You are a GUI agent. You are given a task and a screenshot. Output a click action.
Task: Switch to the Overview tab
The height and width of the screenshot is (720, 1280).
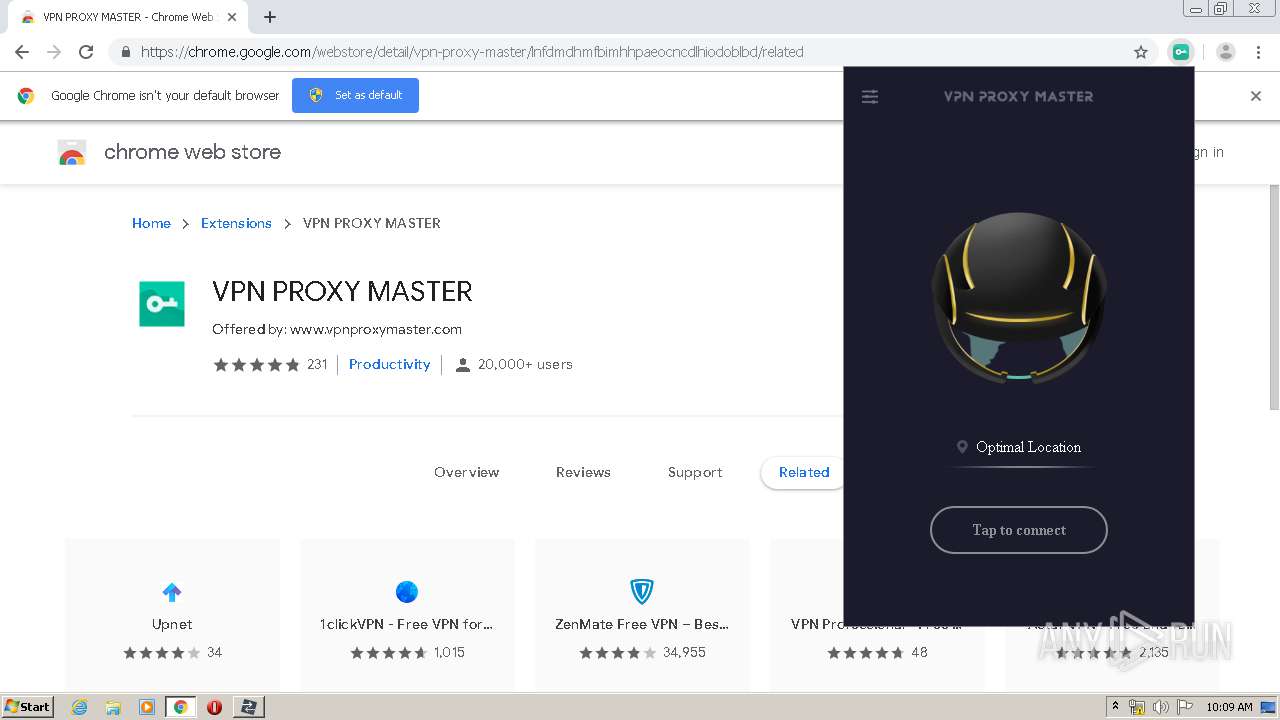point(466,472)
